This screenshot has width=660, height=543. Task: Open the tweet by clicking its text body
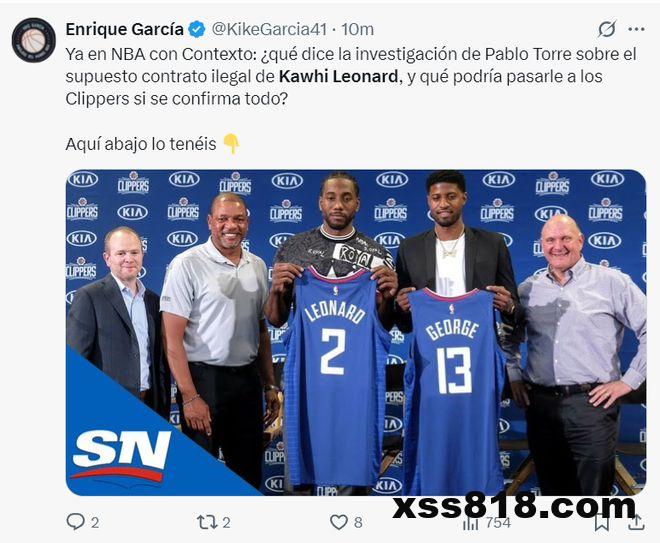point(351,77)
